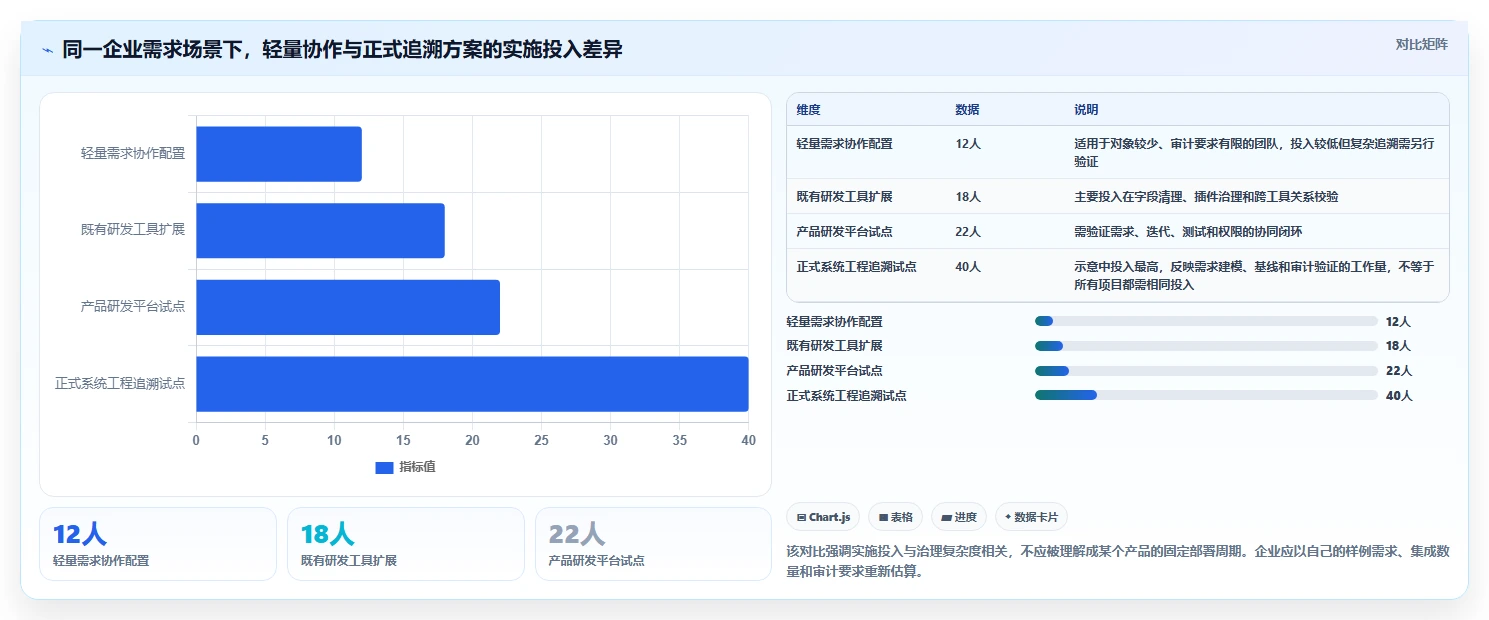Click the progress bar for 正式系统工程追溯试点
This screenshot has width=1489, height=620.
[1206, 396]
